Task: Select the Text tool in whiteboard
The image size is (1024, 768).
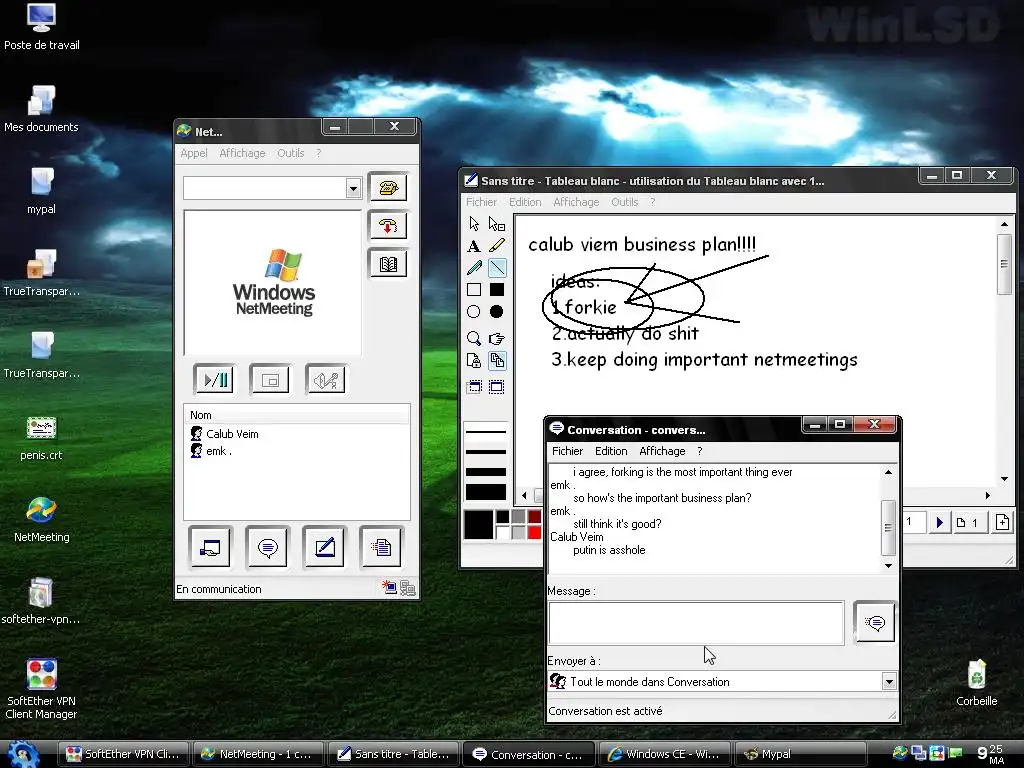Action: (x=474, y=246)
